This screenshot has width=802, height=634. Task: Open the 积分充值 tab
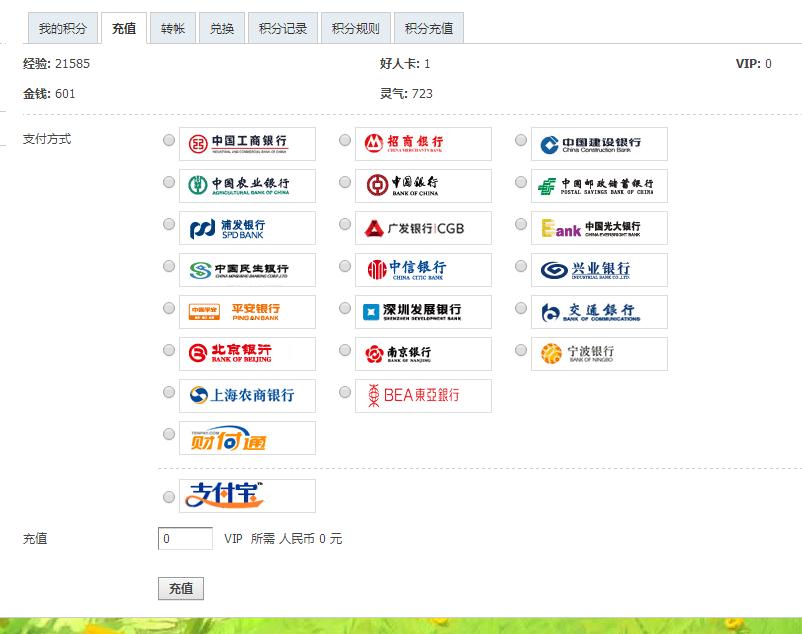pos(429,29)
